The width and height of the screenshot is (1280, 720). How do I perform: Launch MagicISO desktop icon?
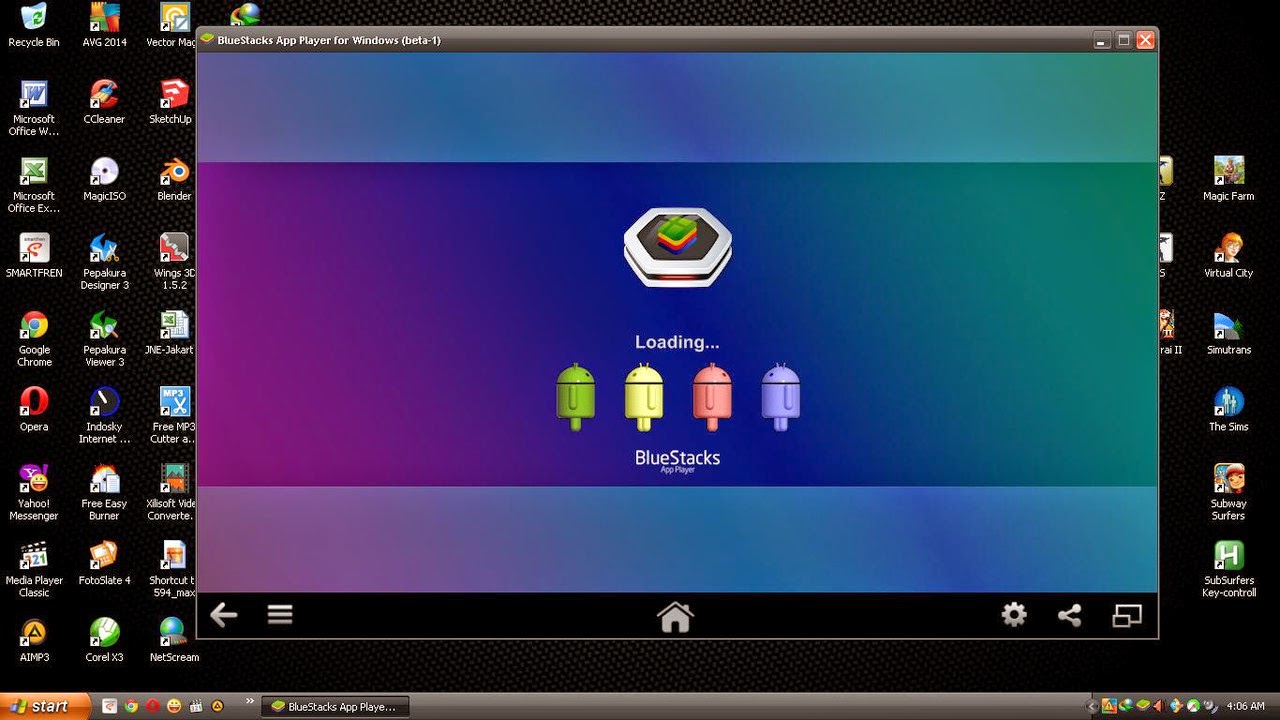coord(104,179)
